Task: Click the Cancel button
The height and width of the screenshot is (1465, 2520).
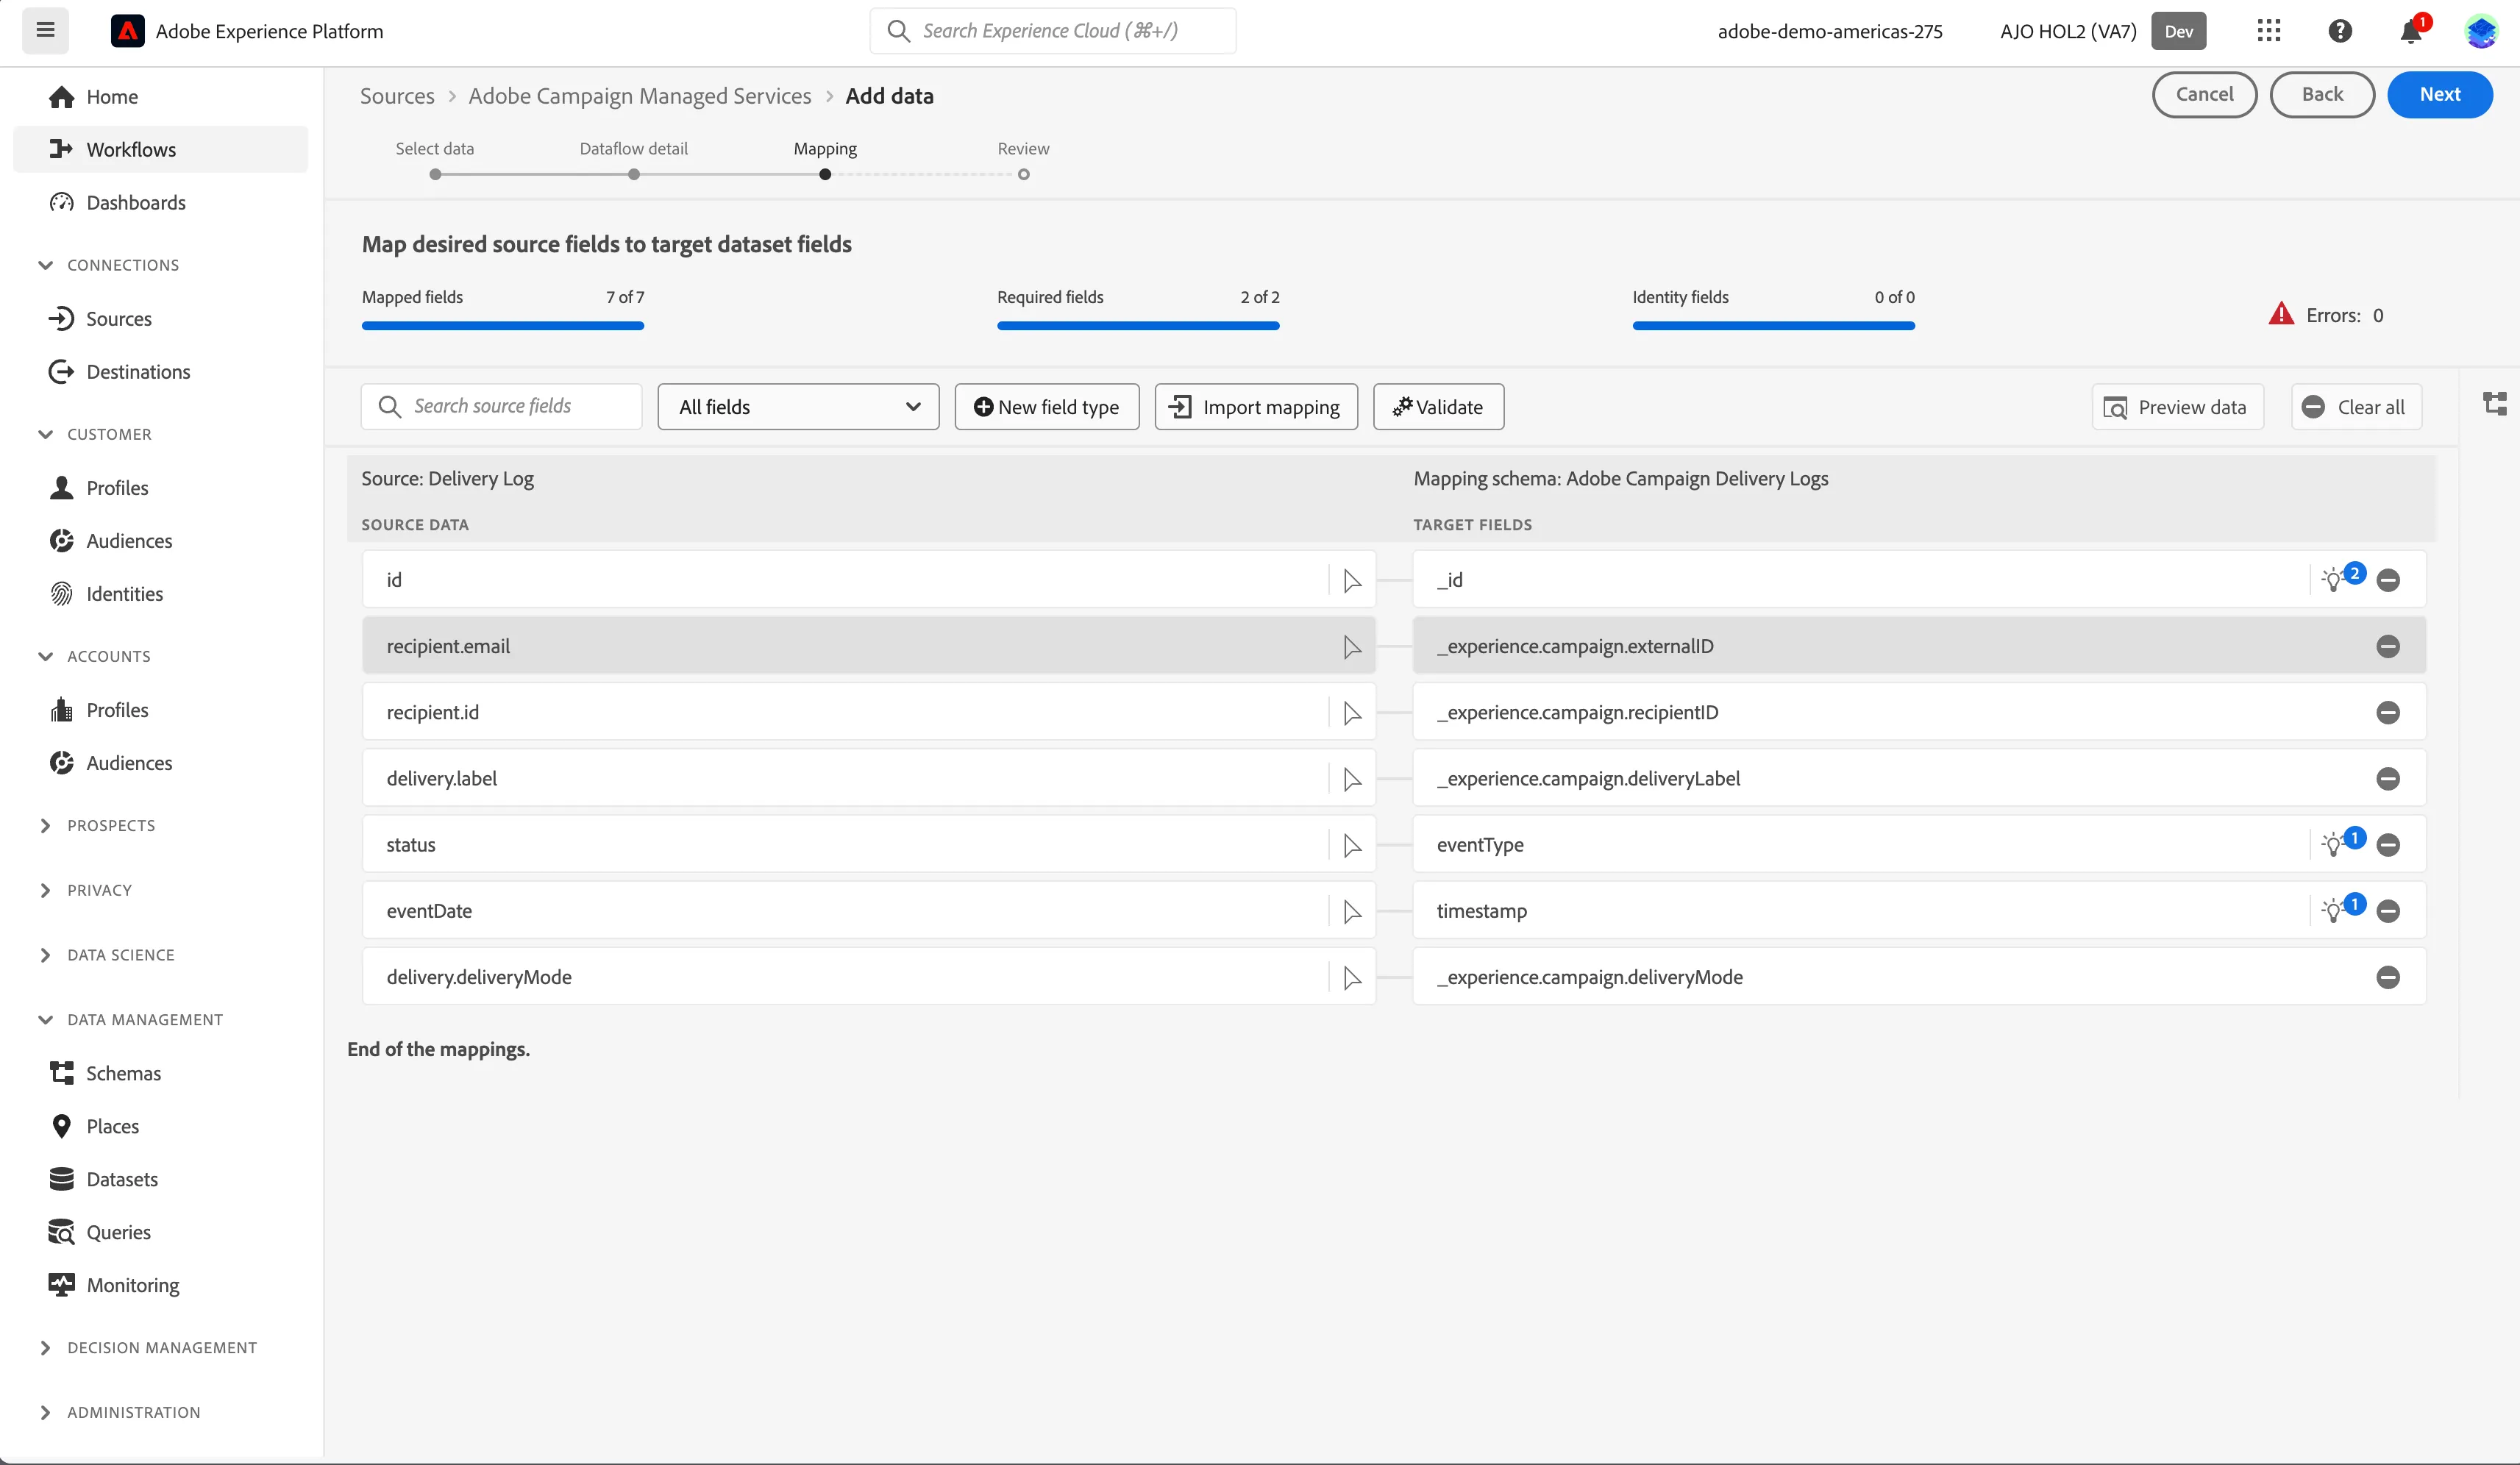Action: click(x=2204, y=94)
